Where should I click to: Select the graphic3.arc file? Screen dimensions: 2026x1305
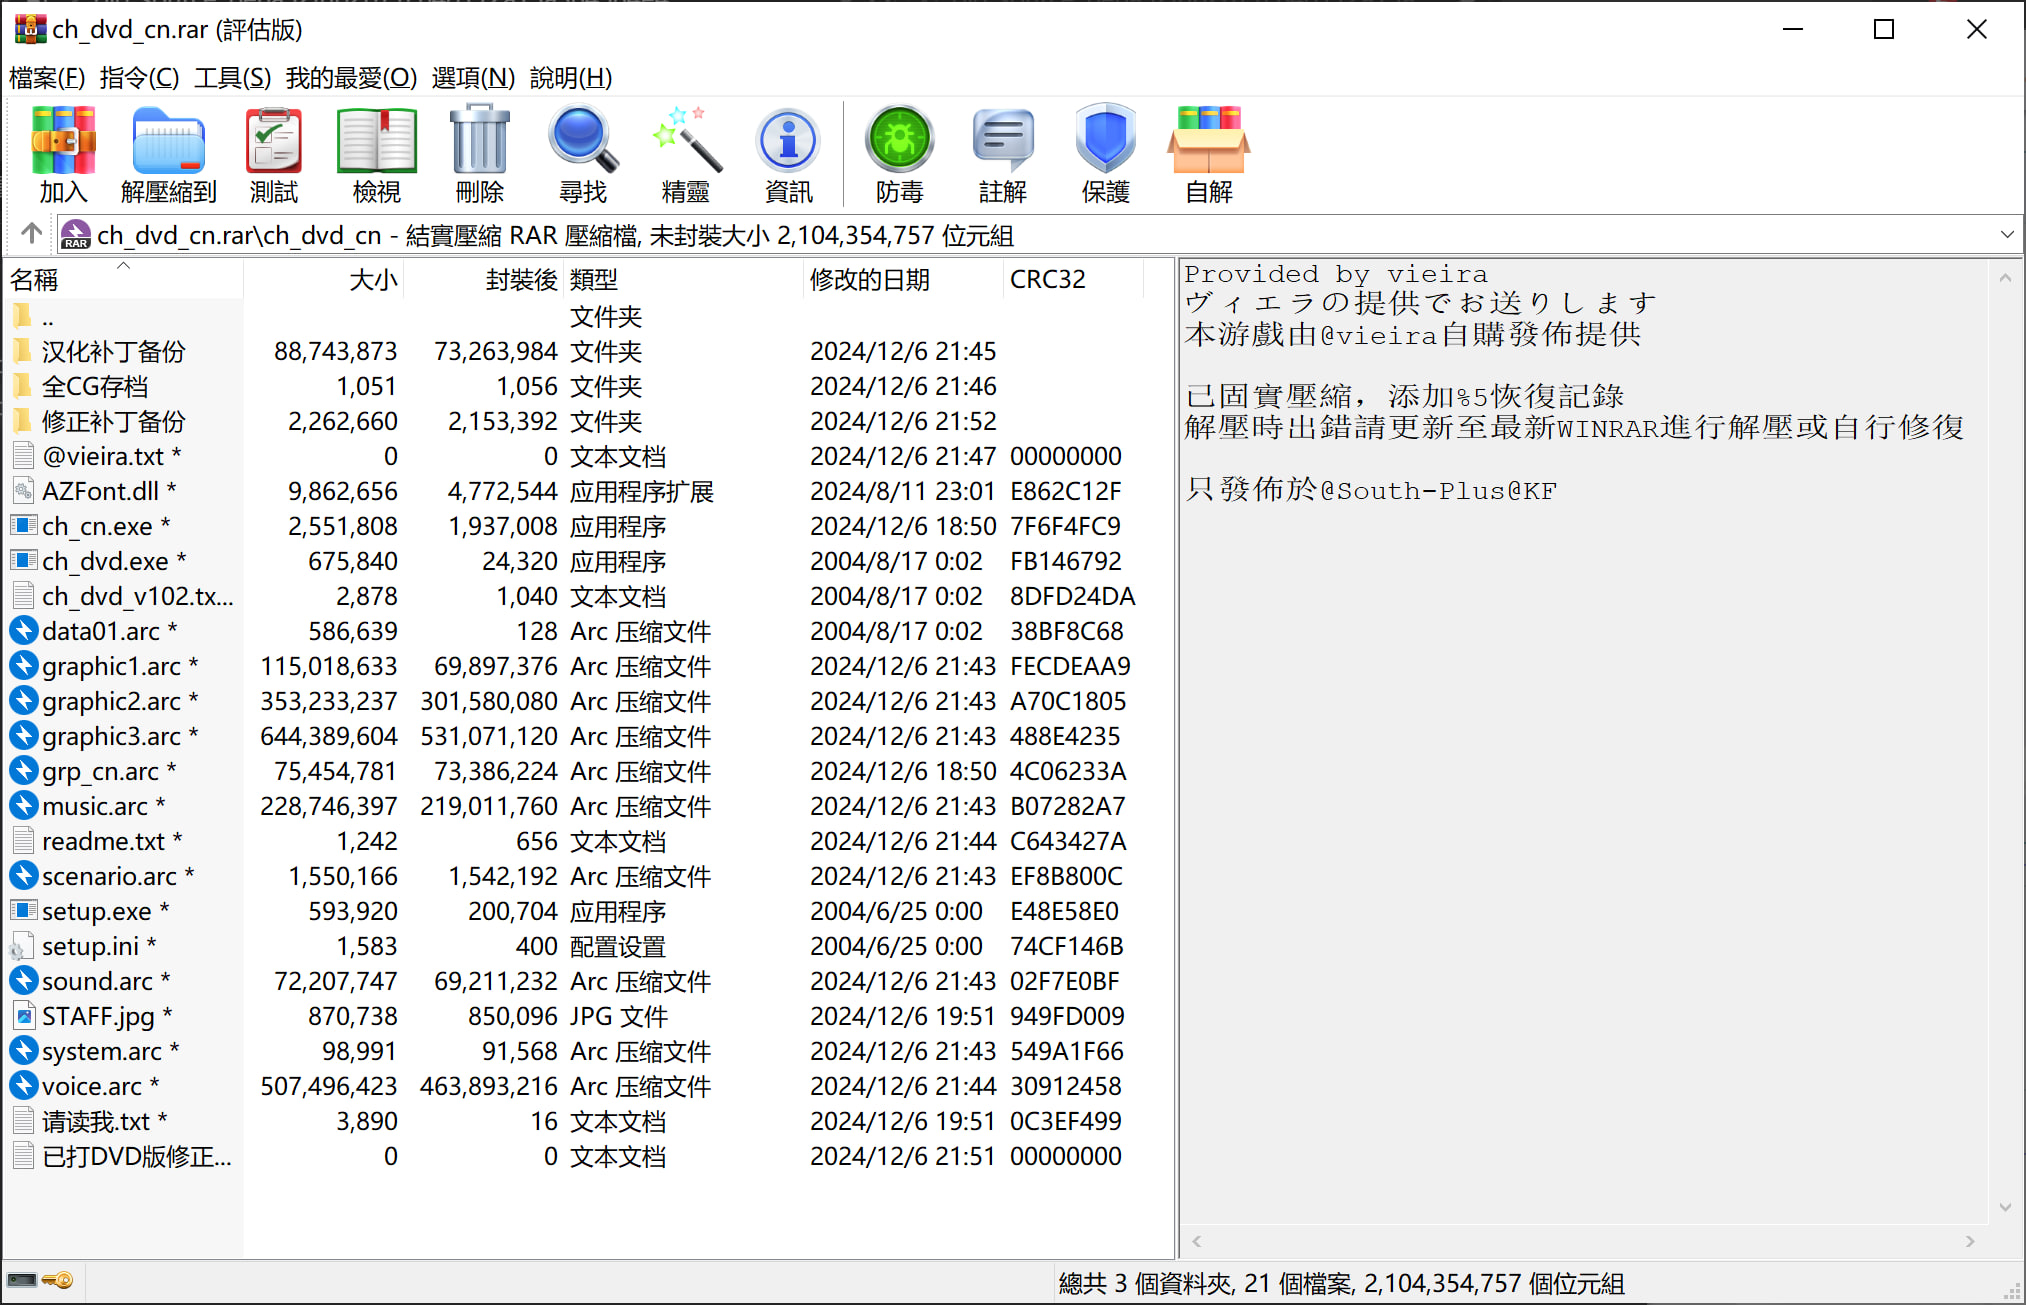point(111,737)
